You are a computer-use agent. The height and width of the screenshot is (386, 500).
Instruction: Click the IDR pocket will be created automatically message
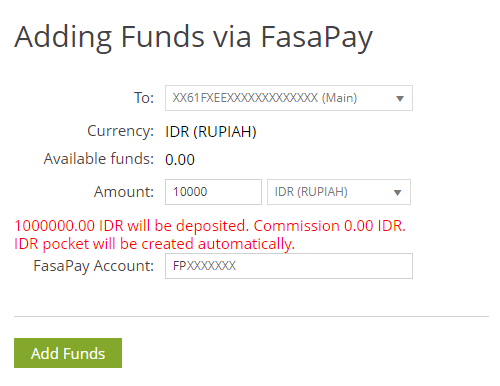point(154,244)
